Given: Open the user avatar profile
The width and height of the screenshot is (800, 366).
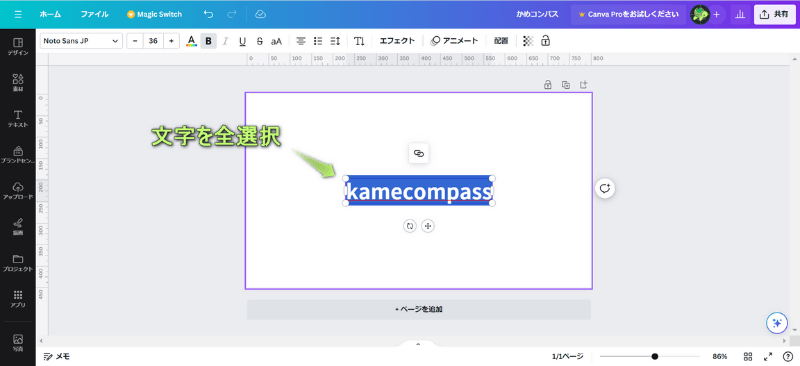Looking at the screenshot, I should tap(699, 14).
